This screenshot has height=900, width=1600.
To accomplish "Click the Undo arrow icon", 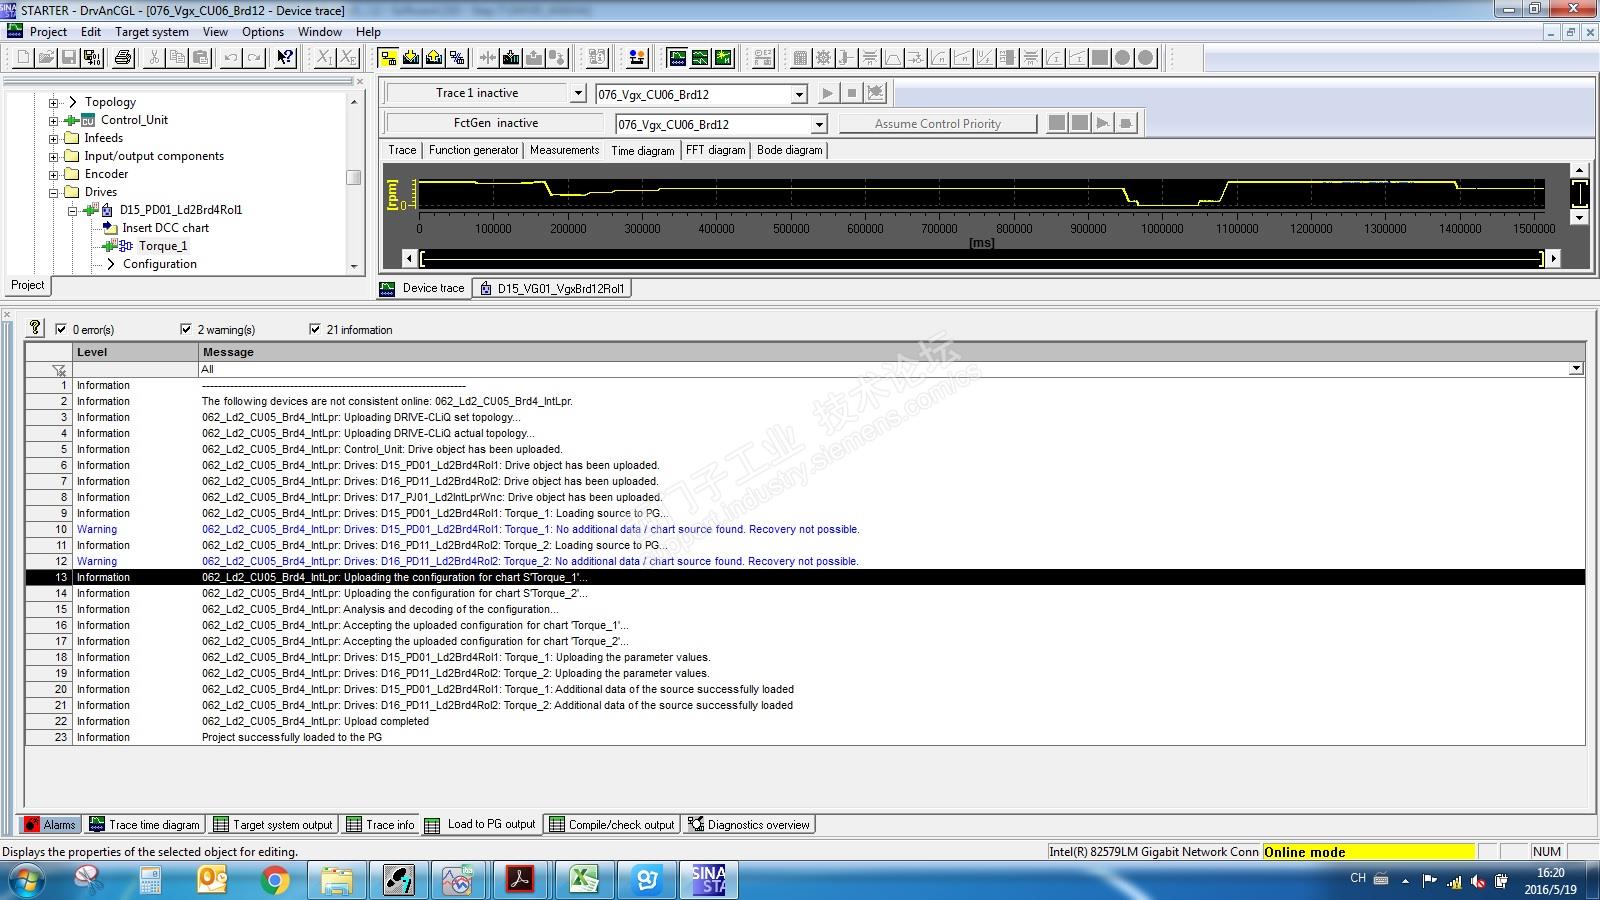I will click(x=231, y=58).
